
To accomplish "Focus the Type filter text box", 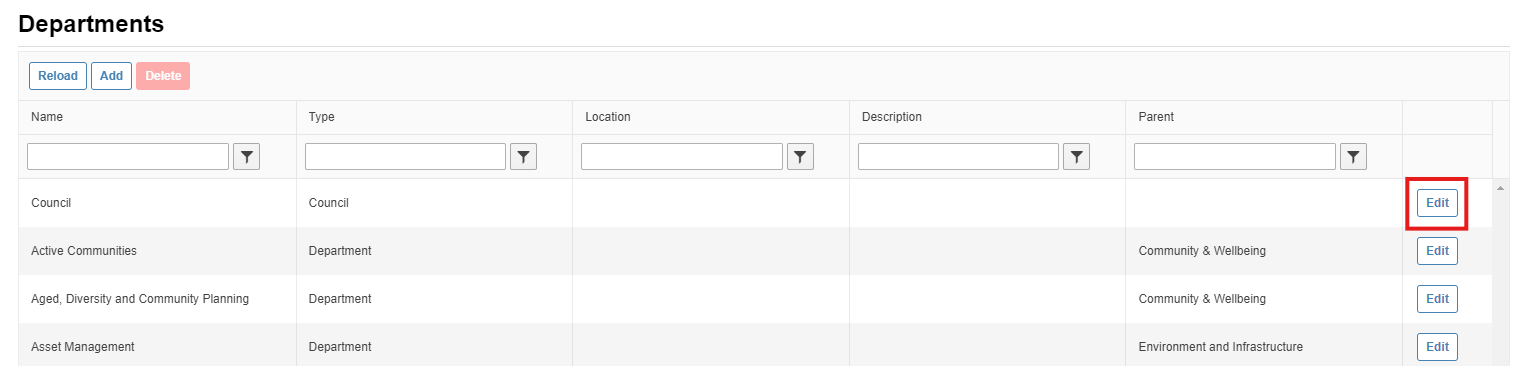I will click(405, 157).
